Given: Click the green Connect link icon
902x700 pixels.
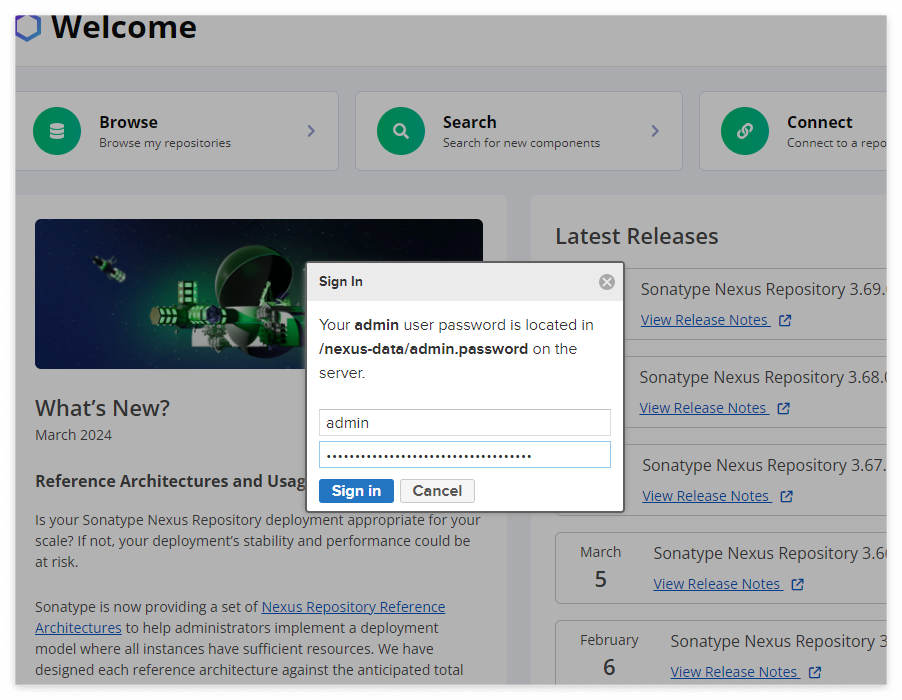Looking at the screenshot, I should (745, 131).
